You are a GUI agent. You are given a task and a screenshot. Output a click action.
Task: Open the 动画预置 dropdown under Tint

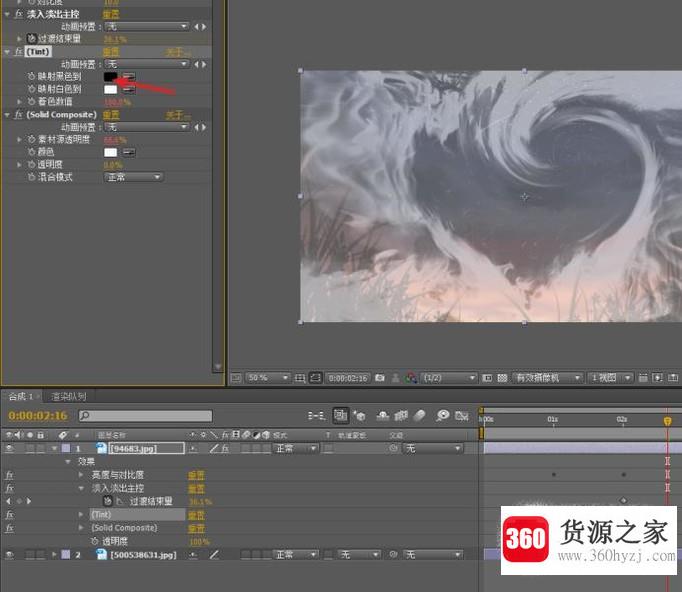click(x=147, y=64)
